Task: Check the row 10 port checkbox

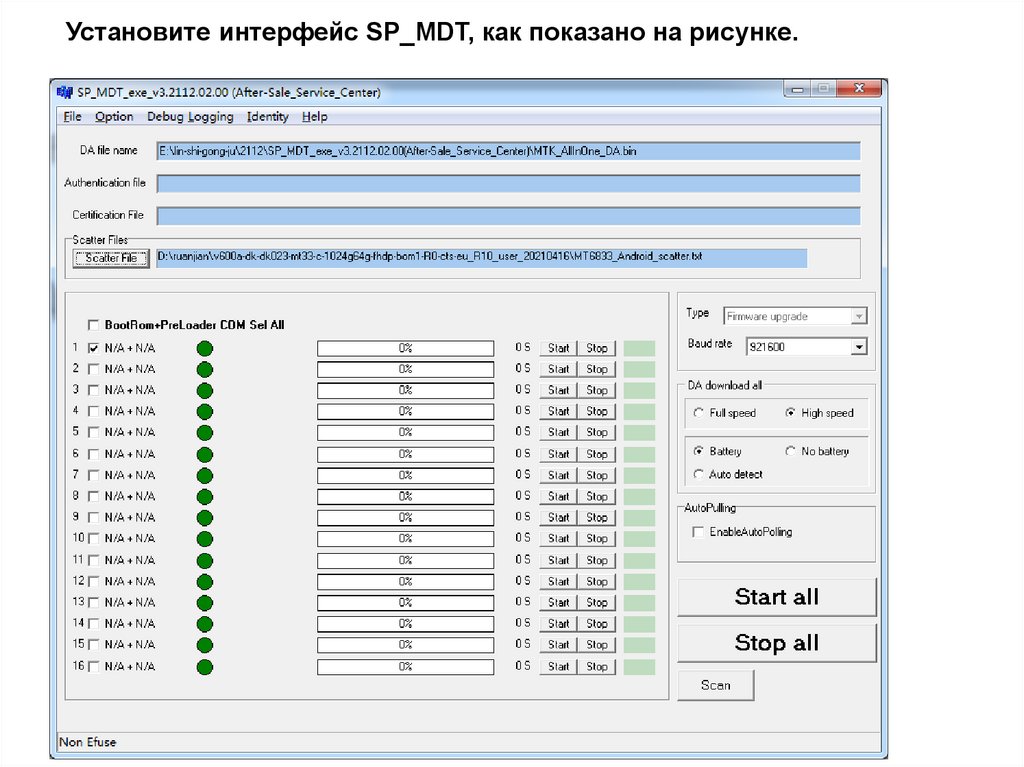Action: coord(93,538)
